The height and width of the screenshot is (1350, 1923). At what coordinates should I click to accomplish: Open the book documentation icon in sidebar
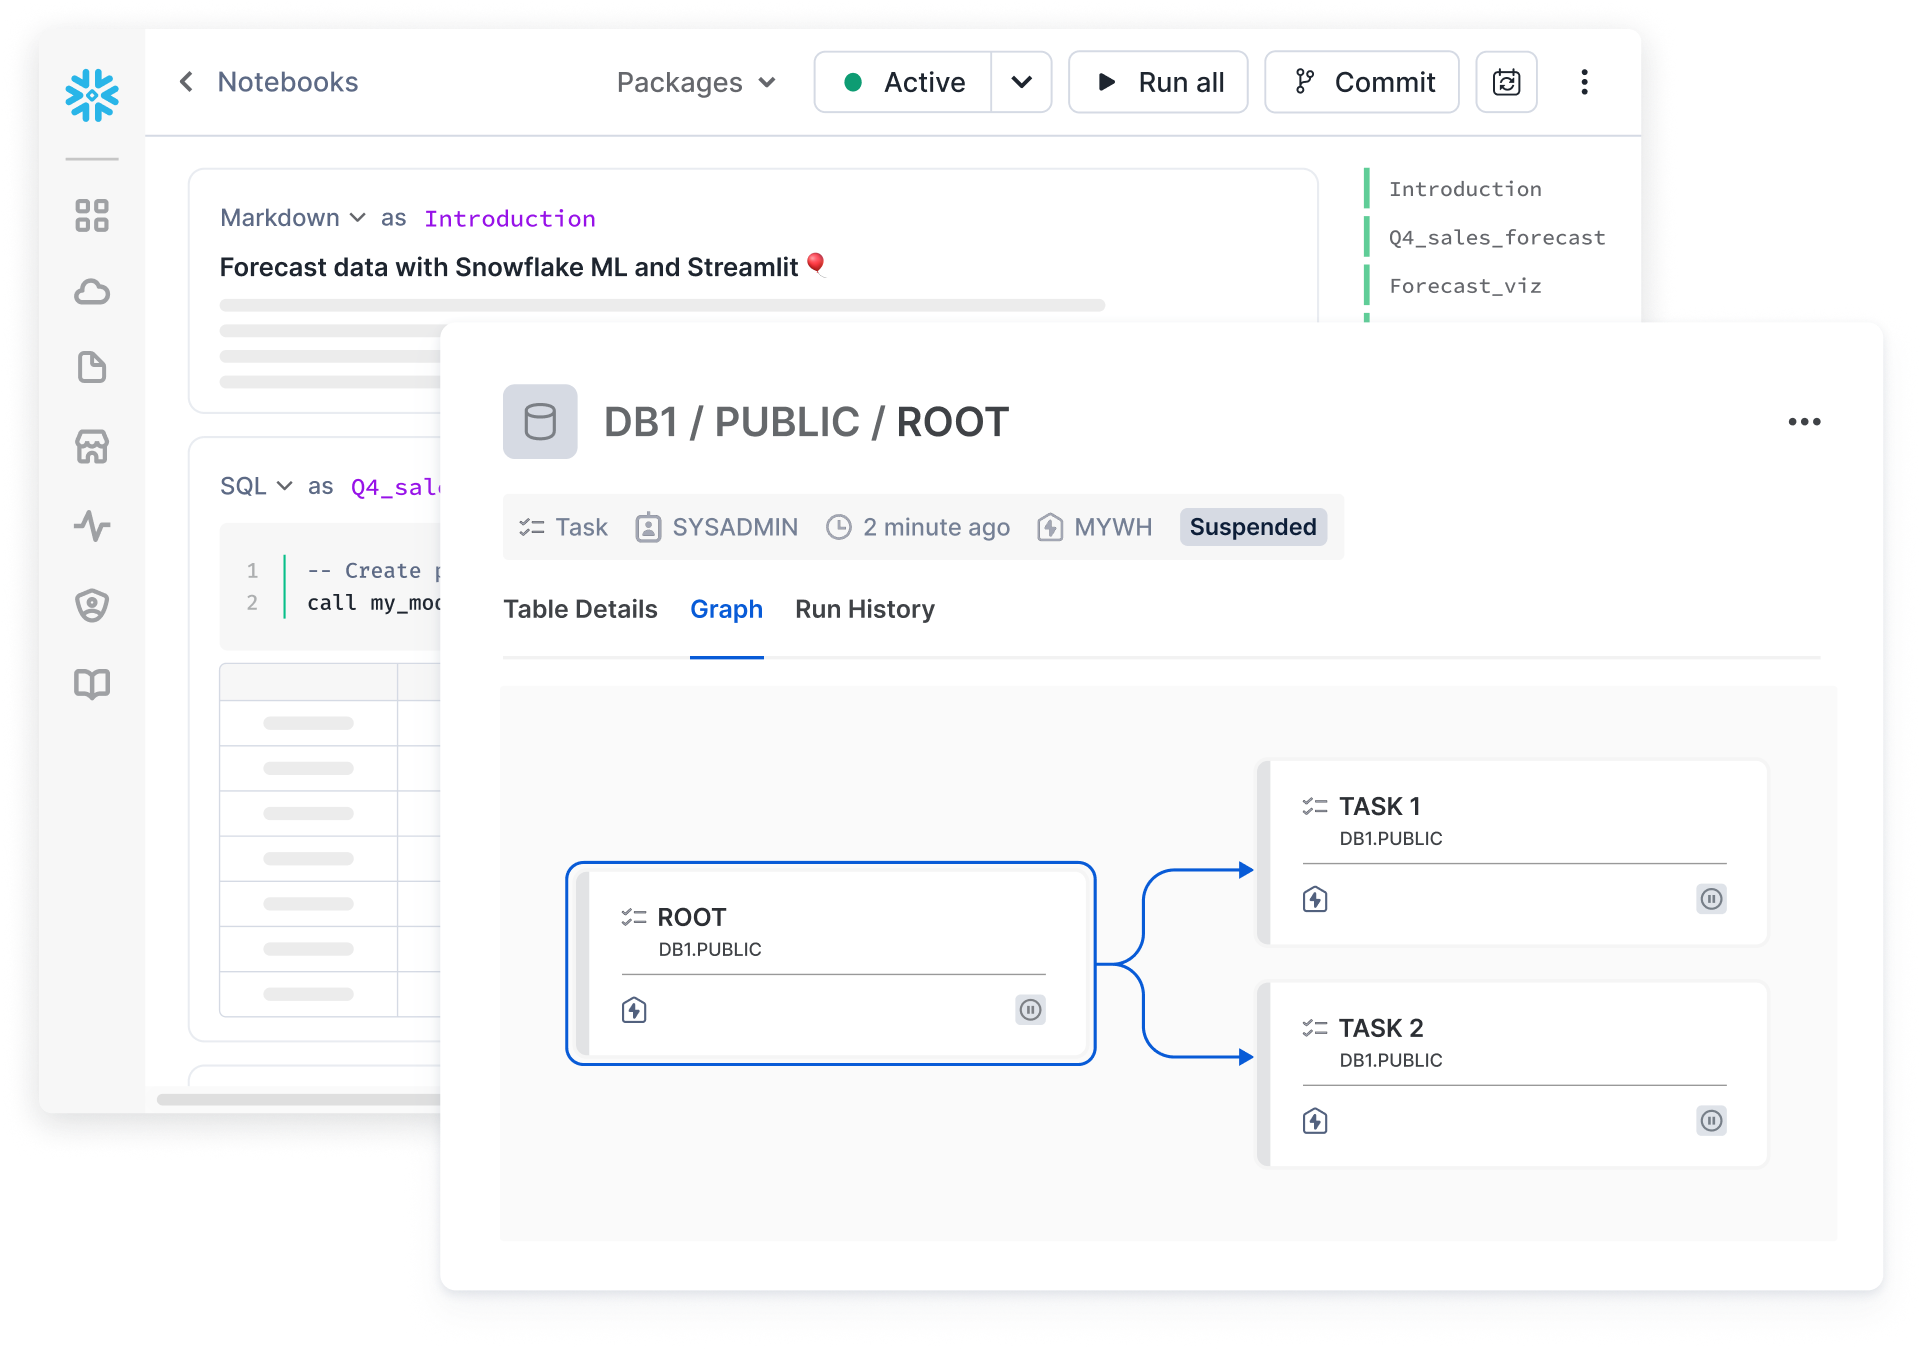click(x=92, y=684)
